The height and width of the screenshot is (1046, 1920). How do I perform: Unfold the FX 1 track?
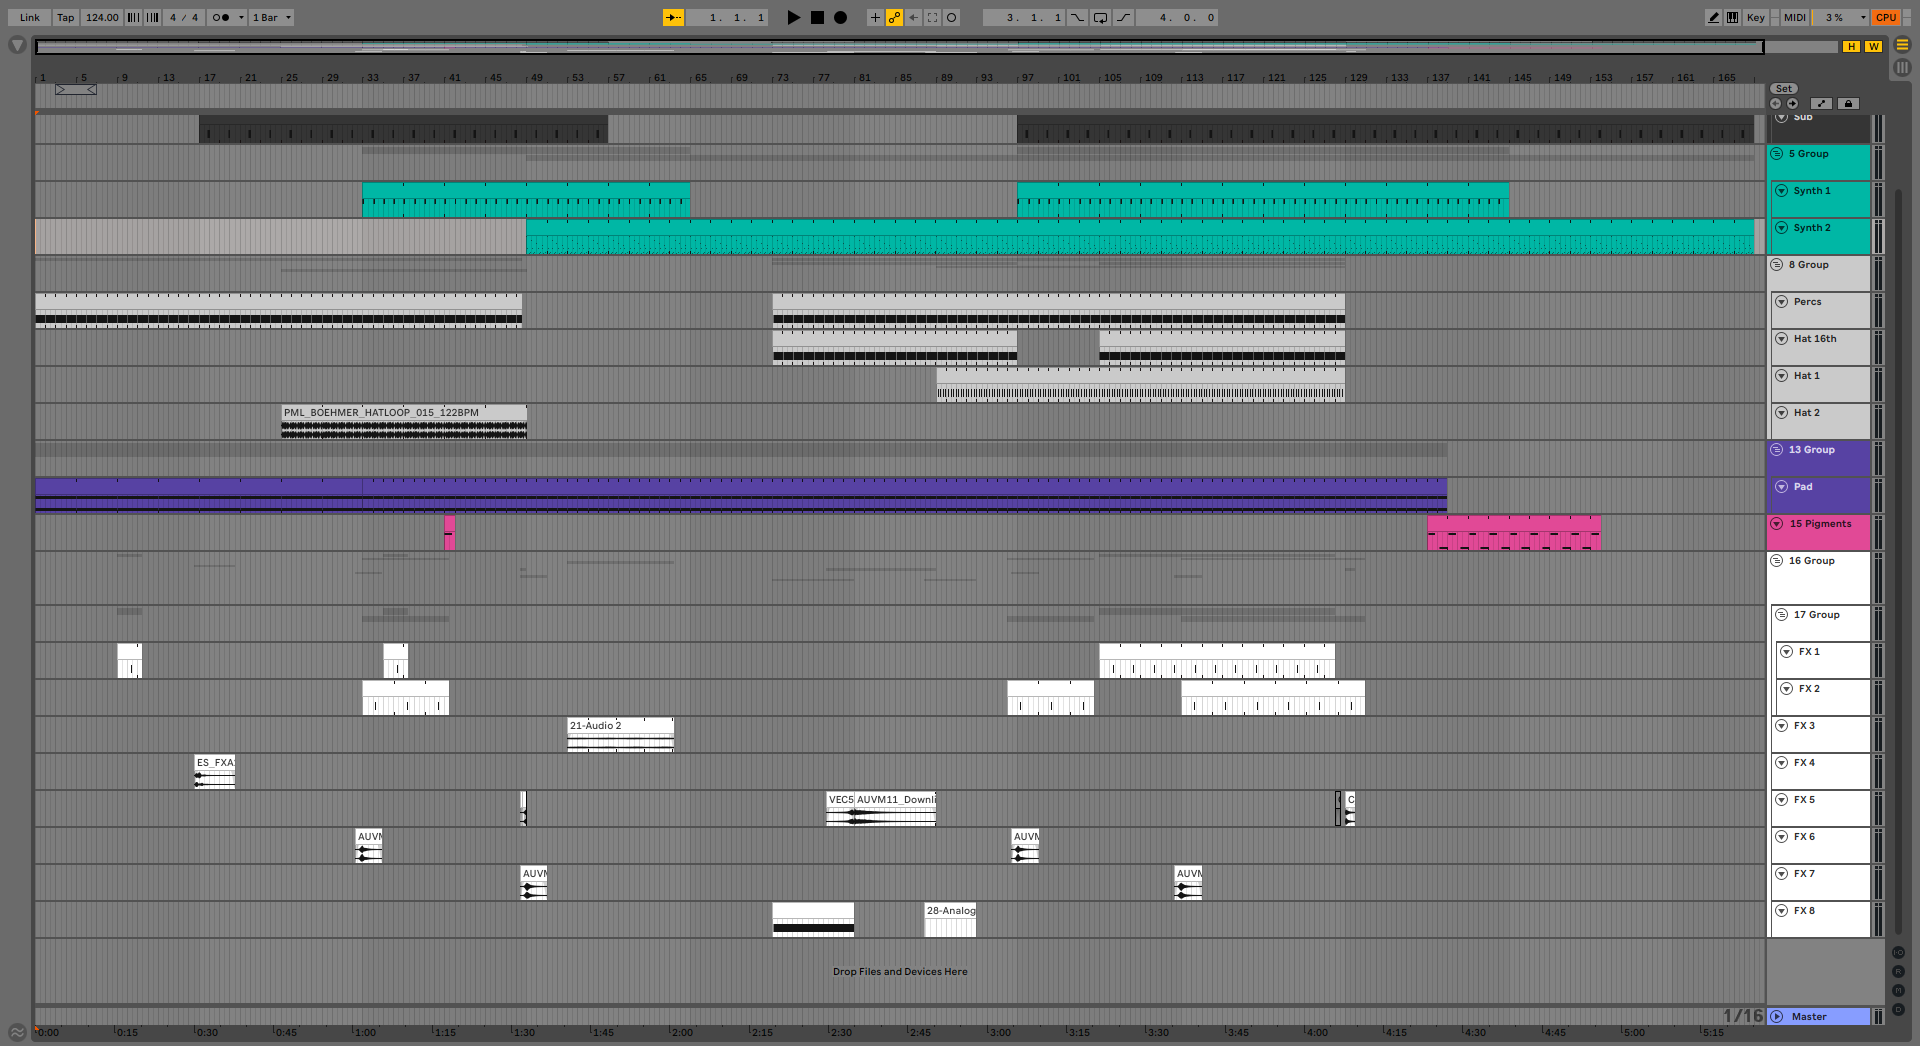pos(1787,652)
